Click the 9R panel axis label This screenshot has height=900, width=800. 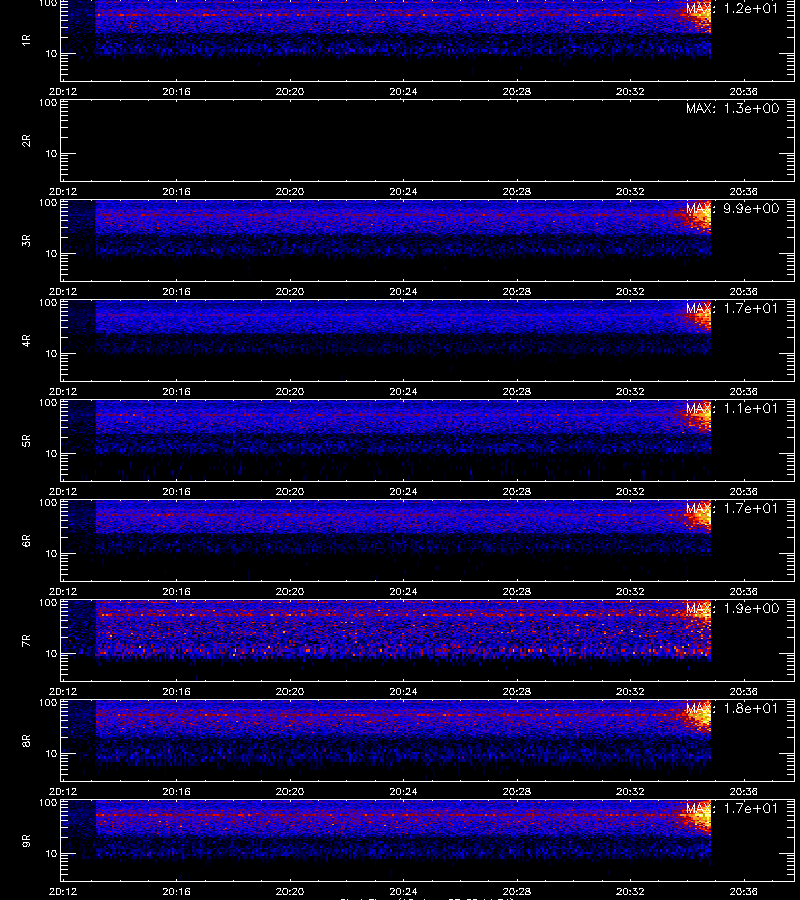[x=26, y=840]
